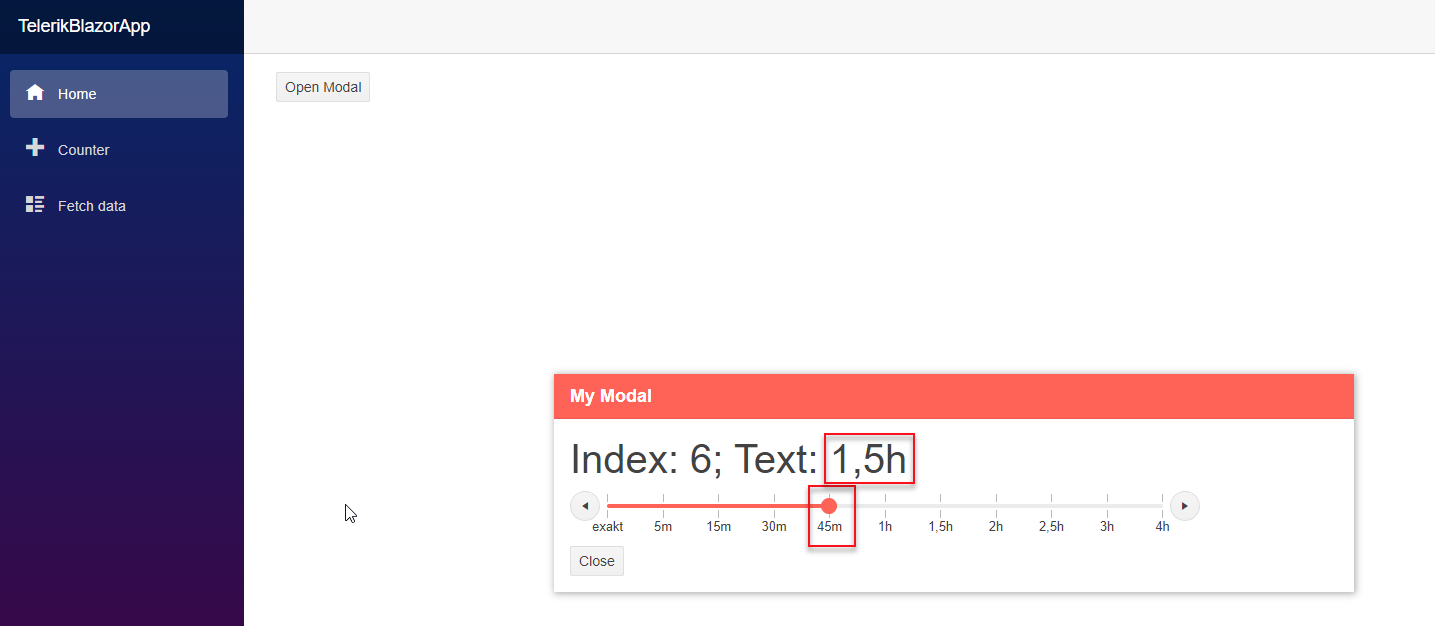Click the slider decrease arrow button
The width and height of the screenshot is (1435, 626).
tap(585, 506)
